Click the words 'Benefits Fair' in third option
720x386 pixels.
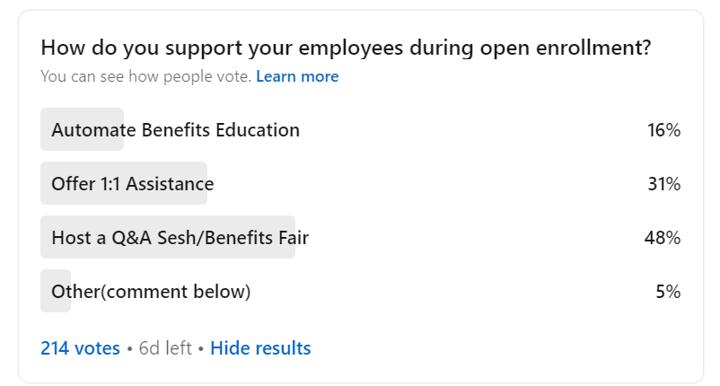tap(257, 238)
